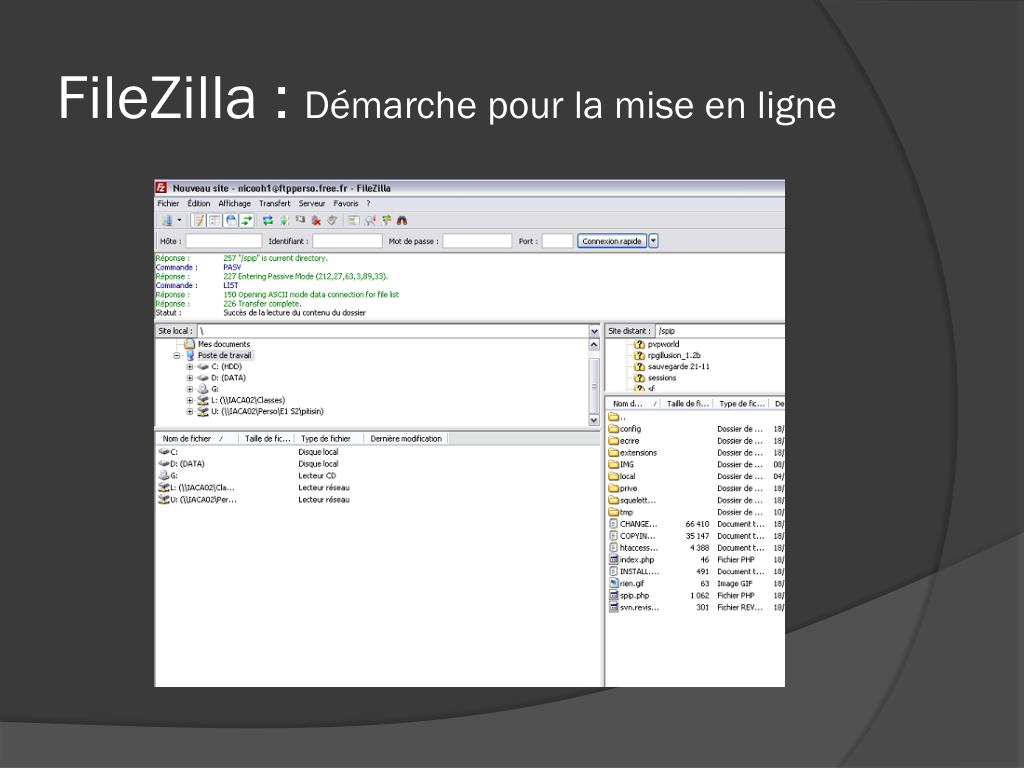Open the Édition menu
This screenshot has height=768, width=1024.
click(199, 204)
